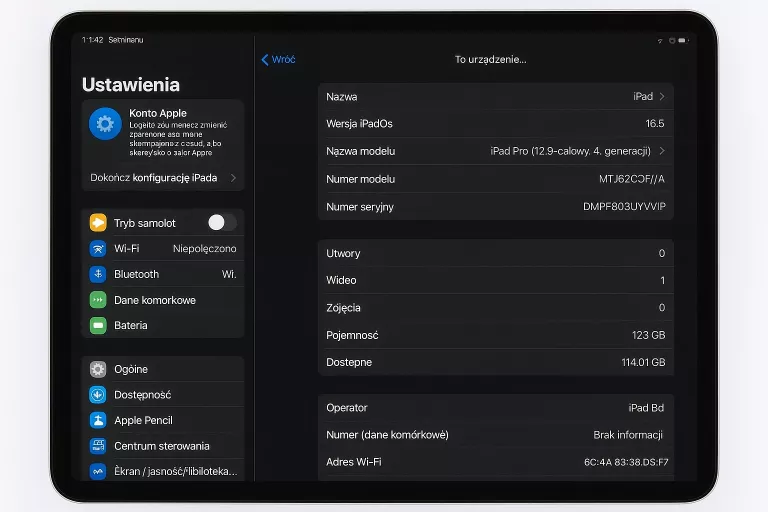Open Nazwa modelu details chevron
768x512 pixels.
point(662,151)
